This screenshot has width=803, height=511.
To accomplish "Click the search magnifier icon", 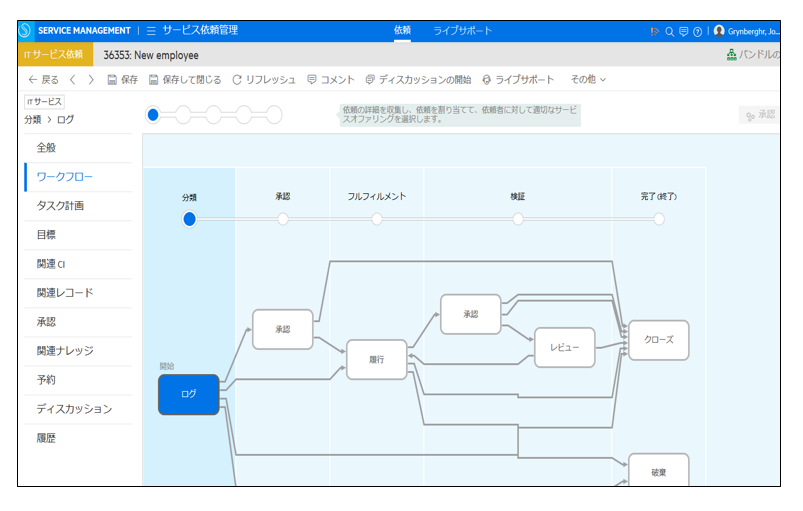I will [670, 31].
